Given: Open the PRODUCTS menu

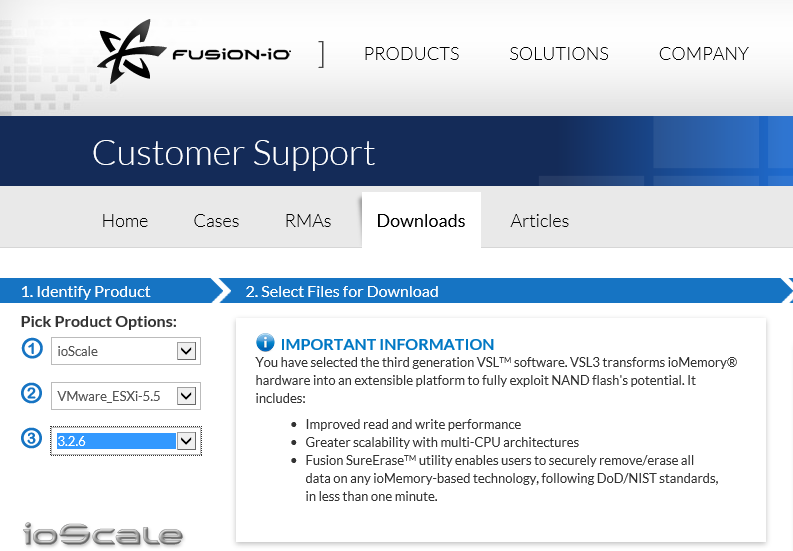Looking at the screenshot, I should click(412, 54).
